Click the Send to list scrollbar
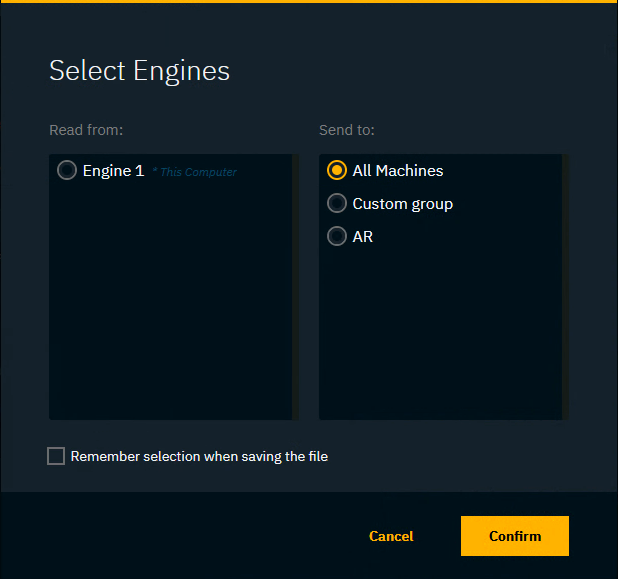The image size is (618, 579). click(x=565, y=287)
